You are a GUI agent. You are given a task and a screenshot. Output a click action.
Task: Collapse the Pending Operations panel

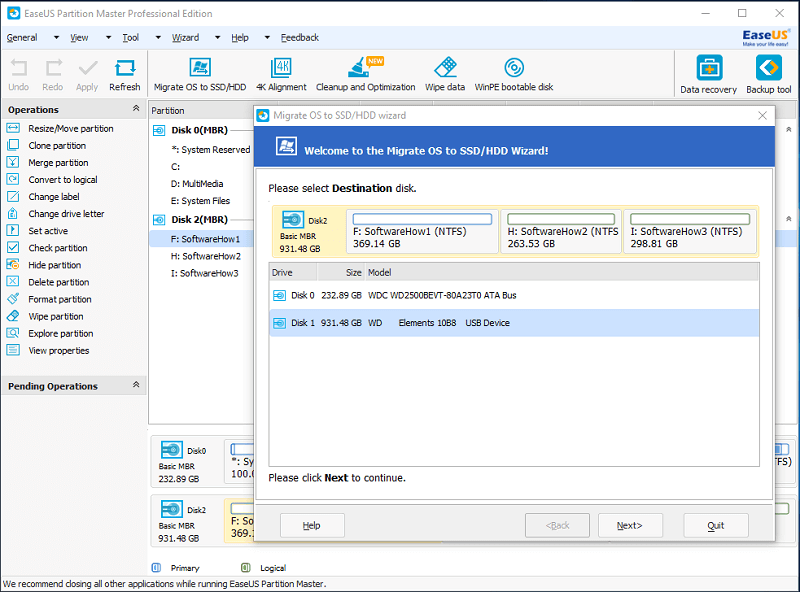tap(136, 385)
